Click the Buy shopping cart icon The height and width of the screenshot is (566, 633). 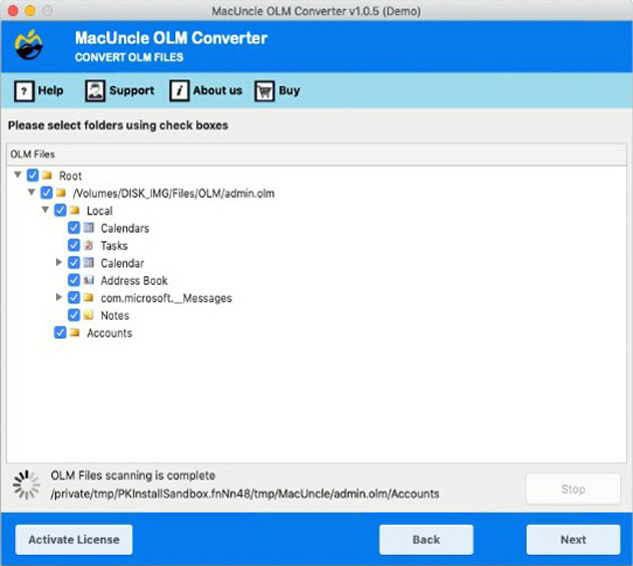[x=264, y=91]
